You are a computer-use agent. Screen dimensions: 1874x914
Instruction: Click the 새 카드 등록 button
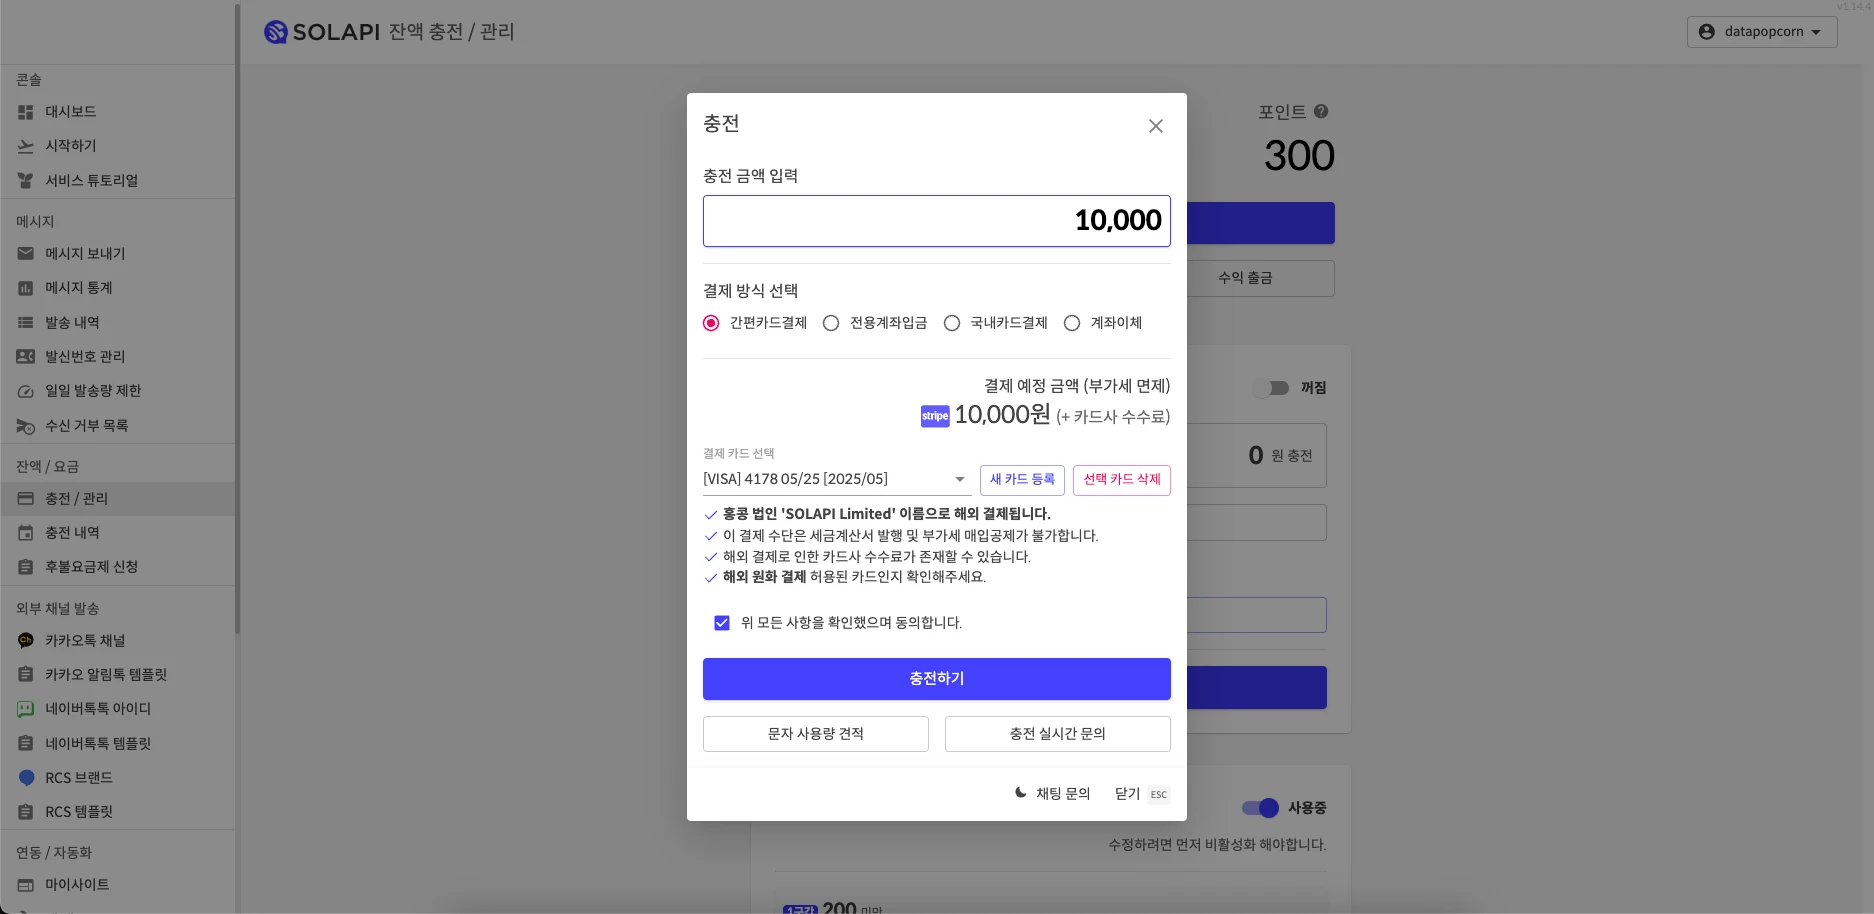(x=1022, y=480)
